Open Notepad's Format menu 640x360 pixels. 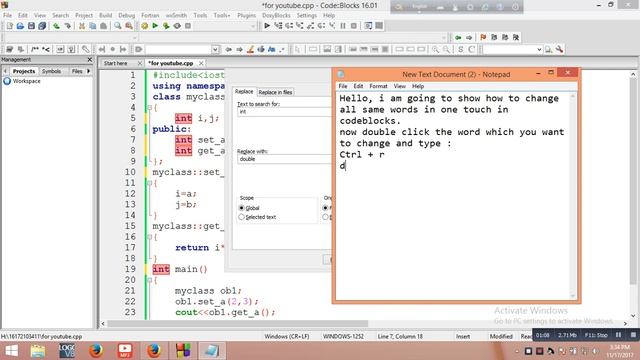(378, 86)
